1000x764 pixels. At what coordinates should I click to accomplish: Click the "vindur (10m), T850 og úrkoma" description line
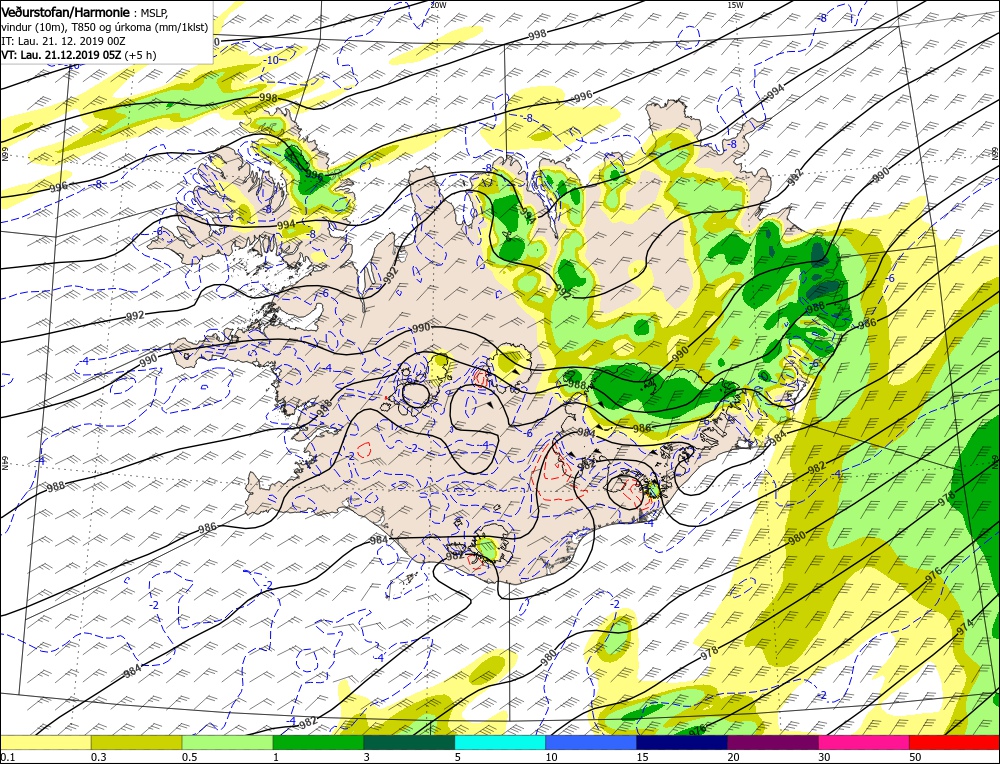tap(104, 27)
